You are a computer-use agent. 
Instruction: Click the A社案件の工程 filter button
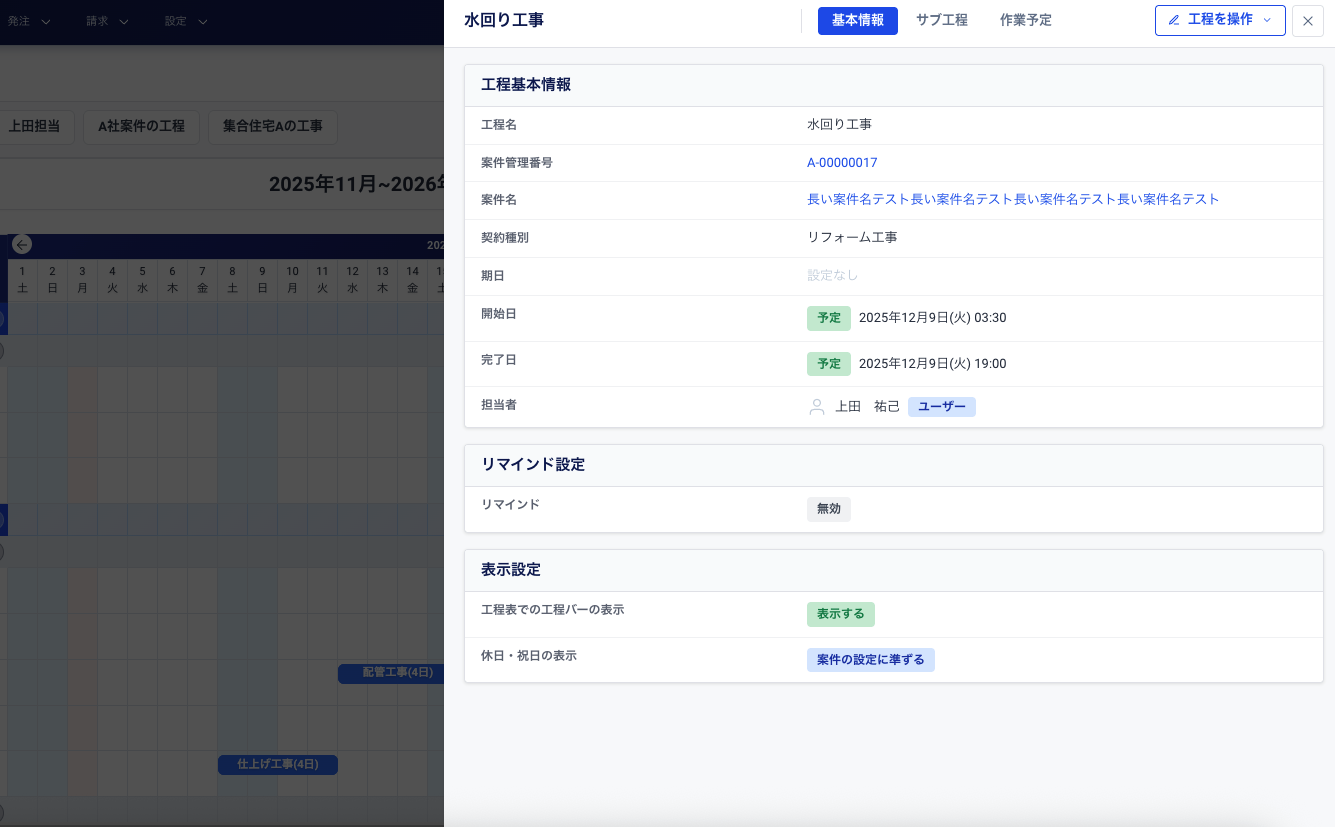141,127
